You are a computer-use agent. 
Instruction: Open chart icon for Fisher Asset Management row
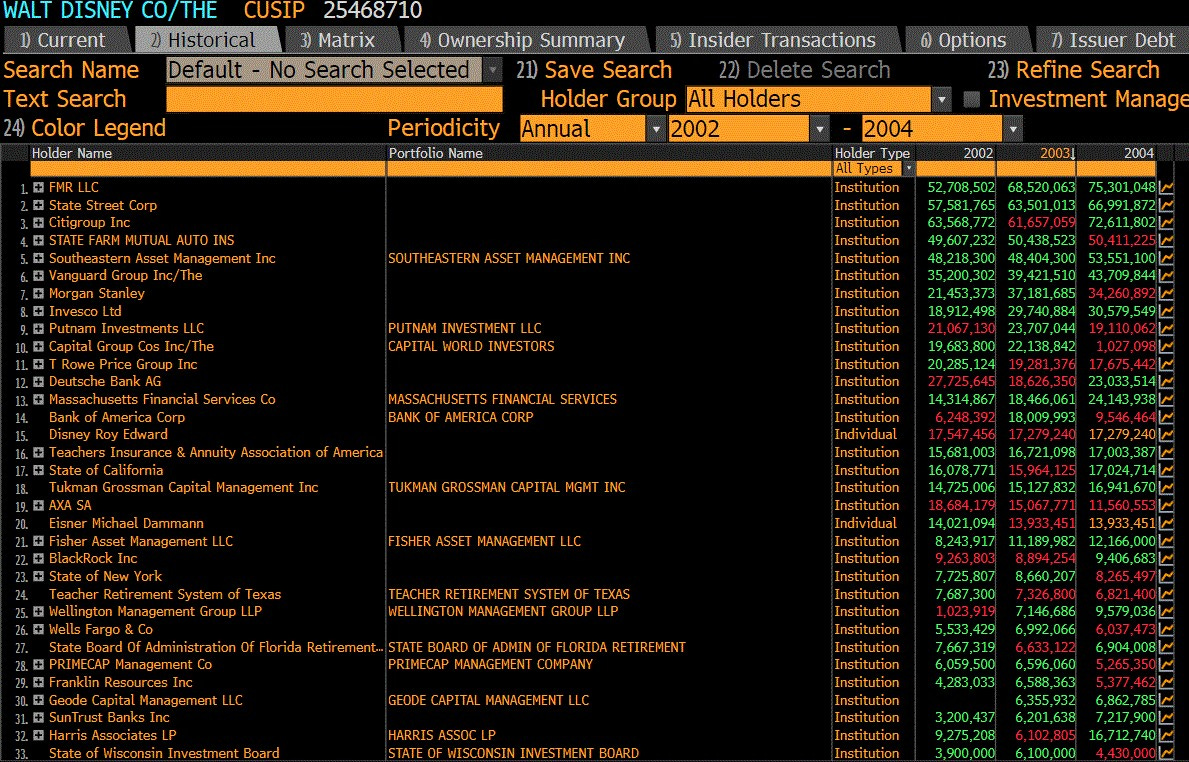1166,541
